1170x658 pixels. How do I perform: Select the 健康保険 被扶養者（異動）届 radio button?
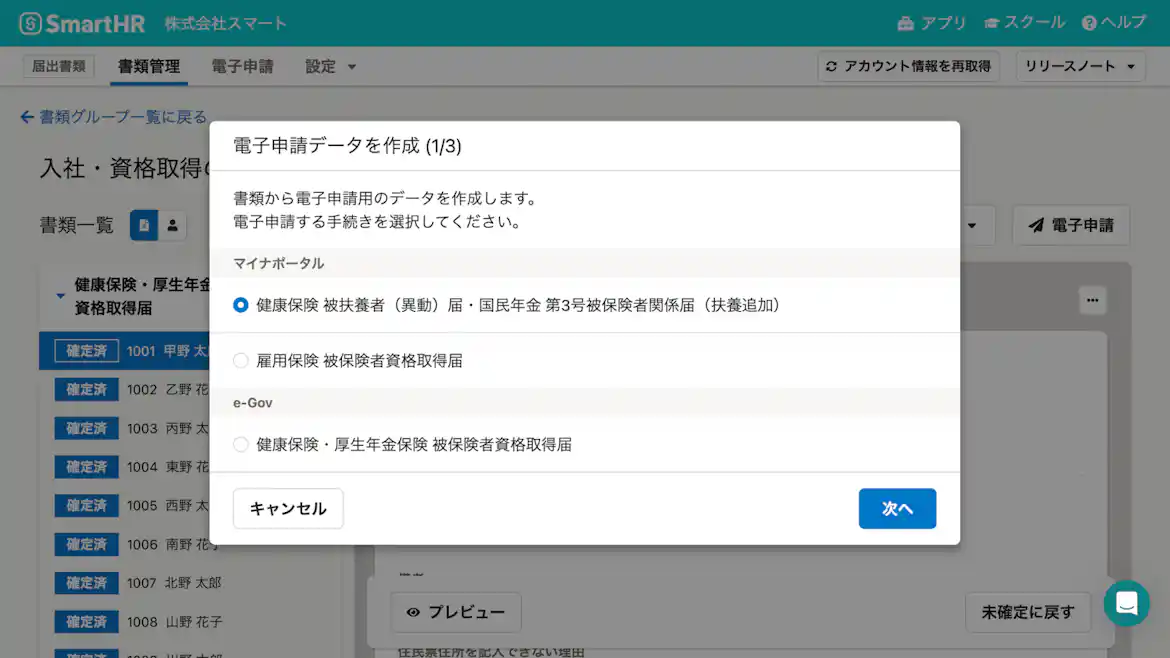tap(241, 305)
